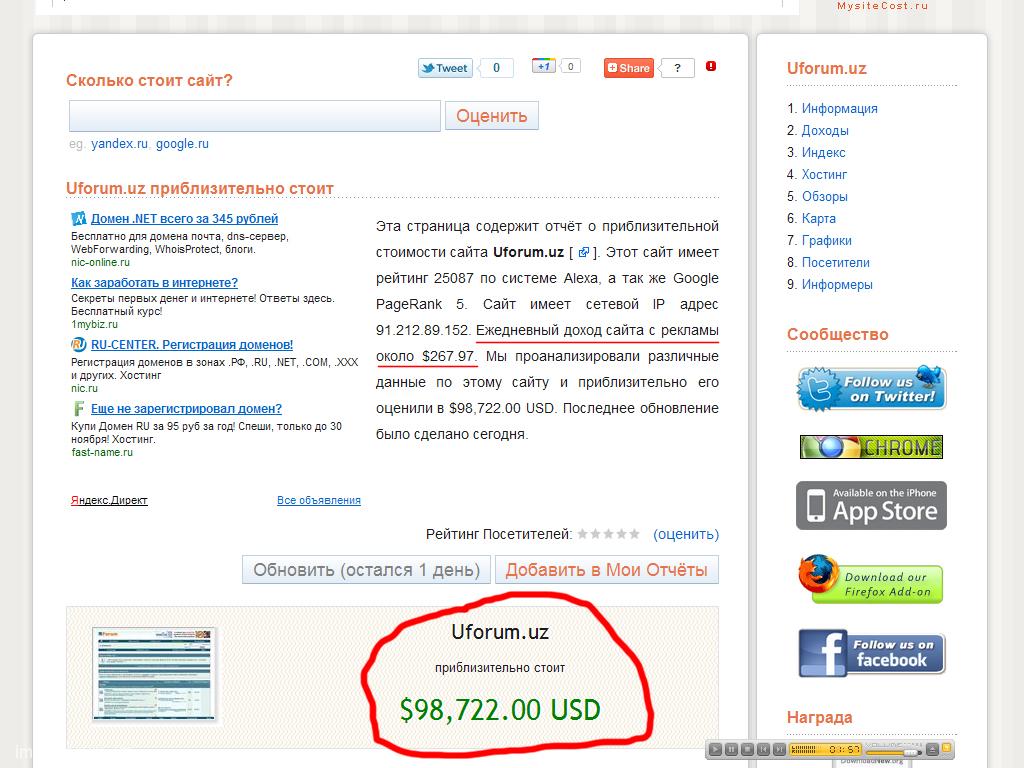The width and height of the screenshot is (1024, 768).
Task: Open RU-CENTER Регистрация доменов ad link
Action: (192, 345)
